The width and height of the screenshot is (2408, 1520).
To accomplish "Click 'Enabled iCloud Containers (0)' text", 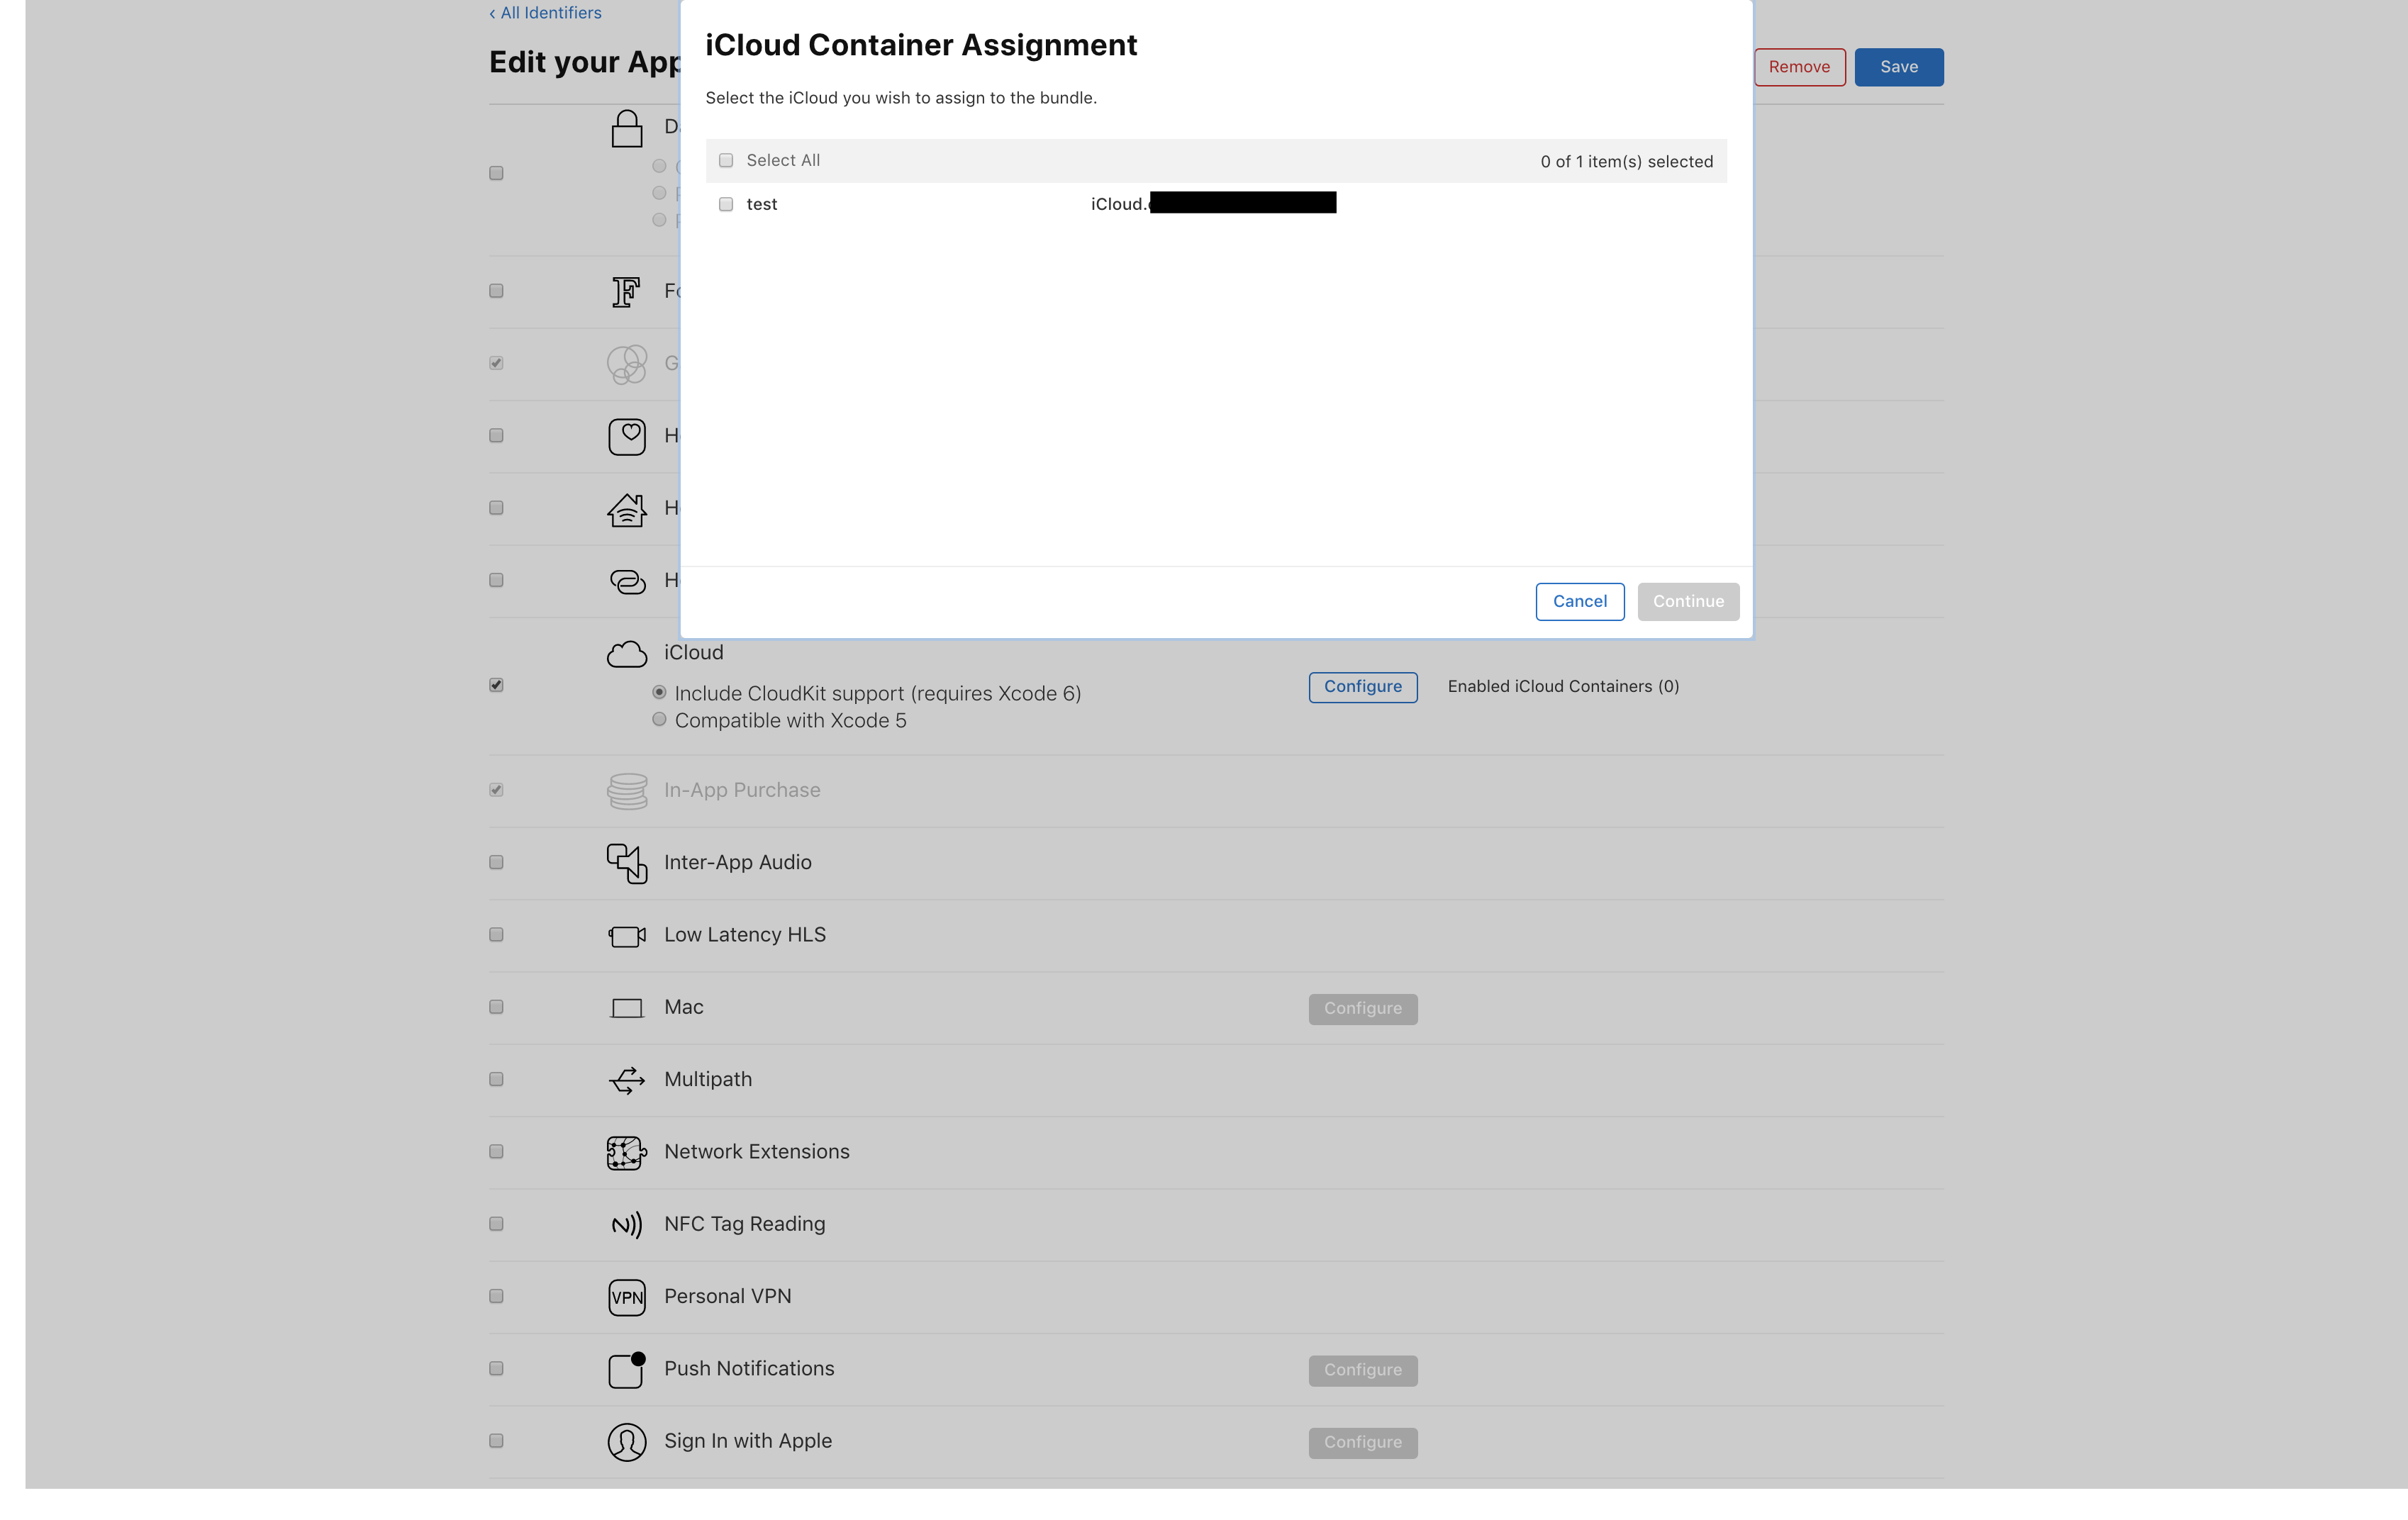I will click(x=1563, y=686).
